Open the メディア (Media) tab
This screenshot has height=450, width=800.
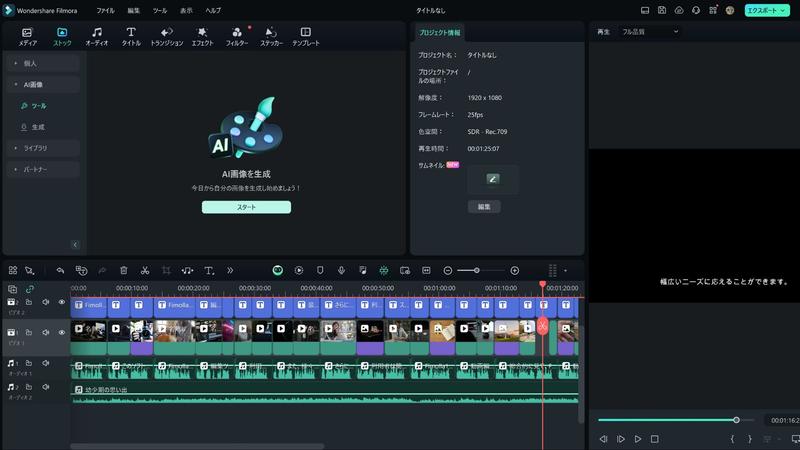pos(28,37)
